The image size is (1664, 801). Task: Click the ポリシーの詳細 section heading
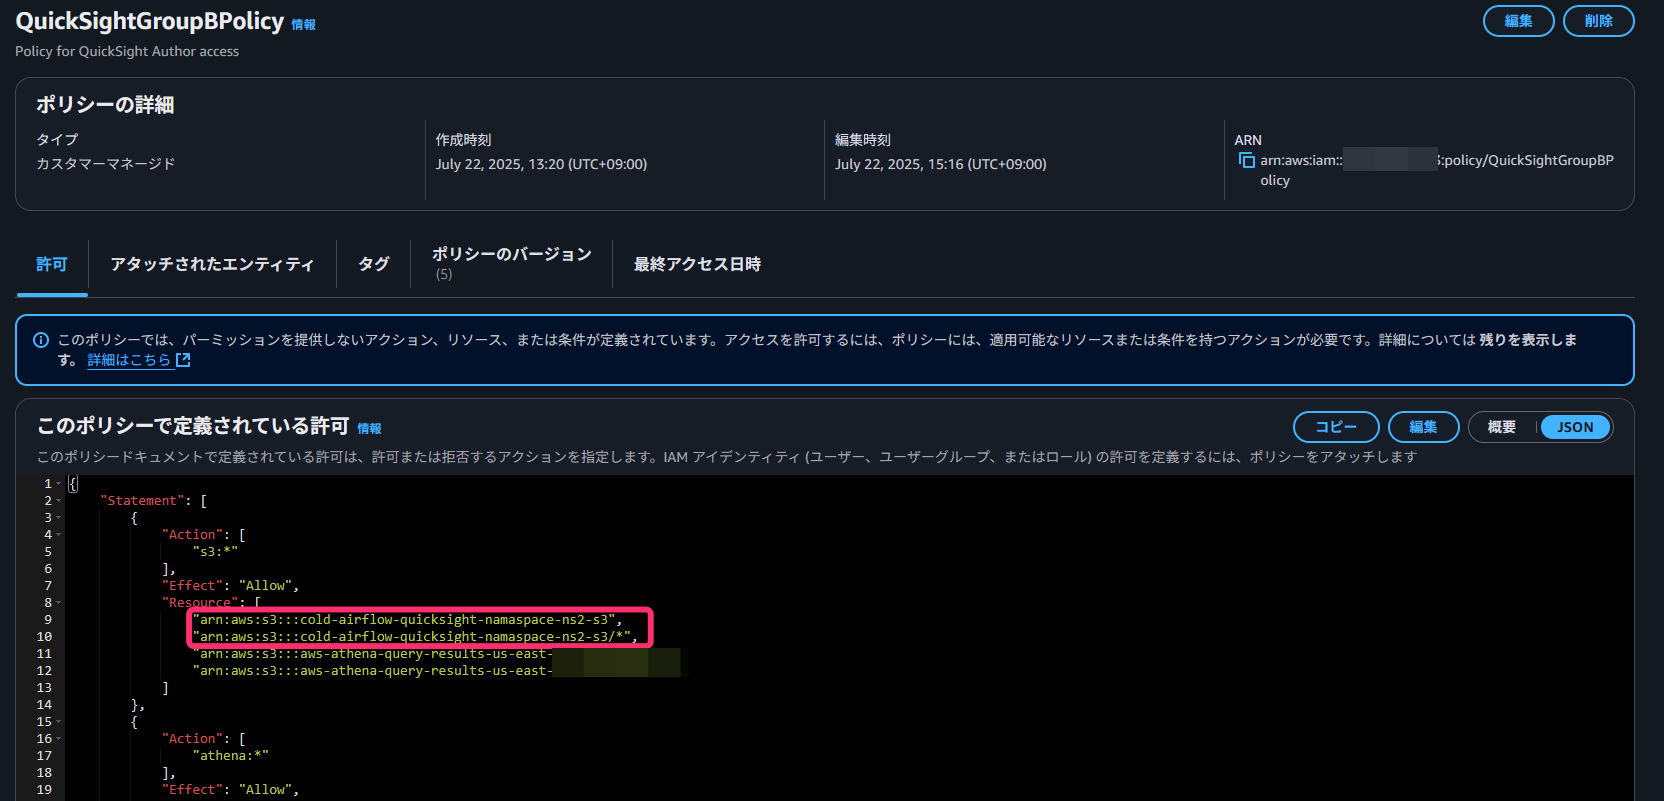[x=105, y=105]
